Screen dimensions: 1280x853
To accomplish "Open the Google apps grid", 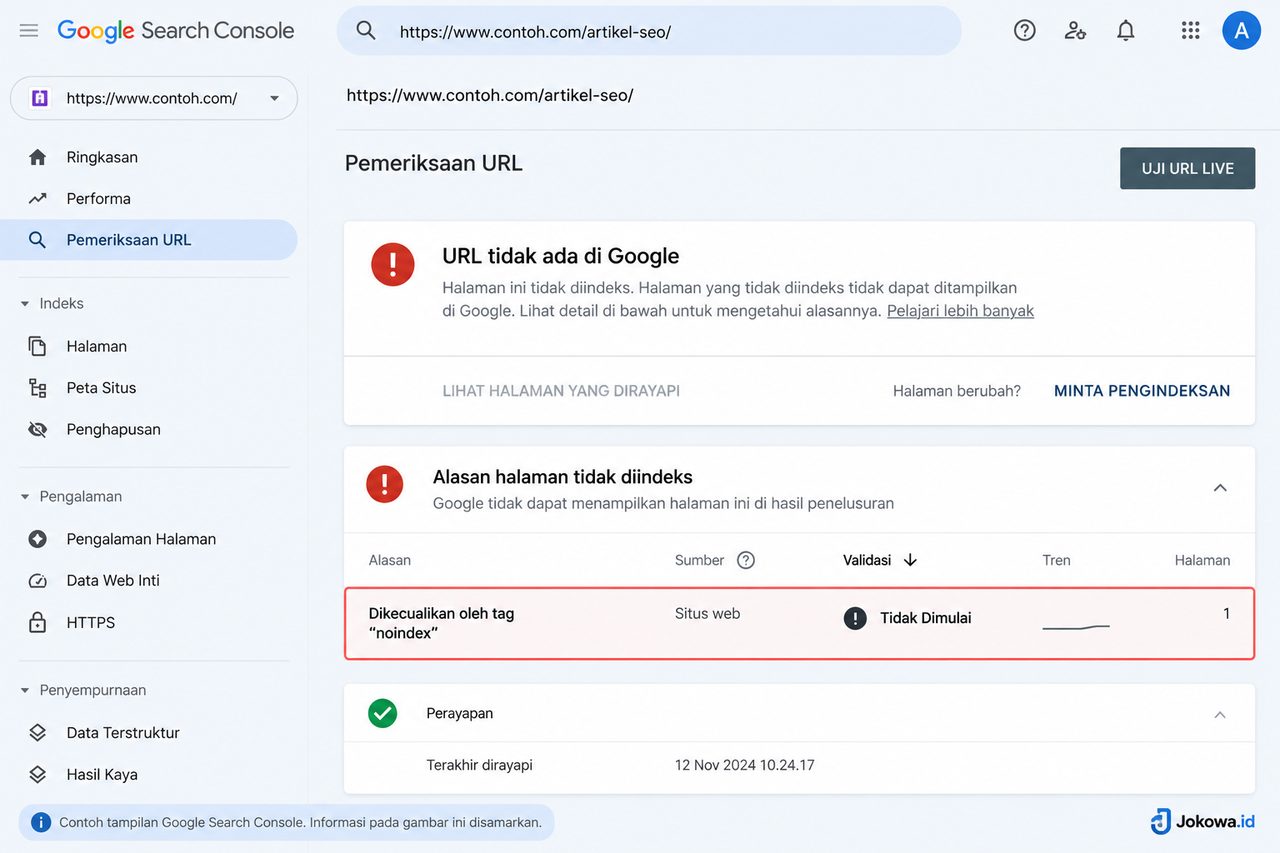I will pos(1190,31).
